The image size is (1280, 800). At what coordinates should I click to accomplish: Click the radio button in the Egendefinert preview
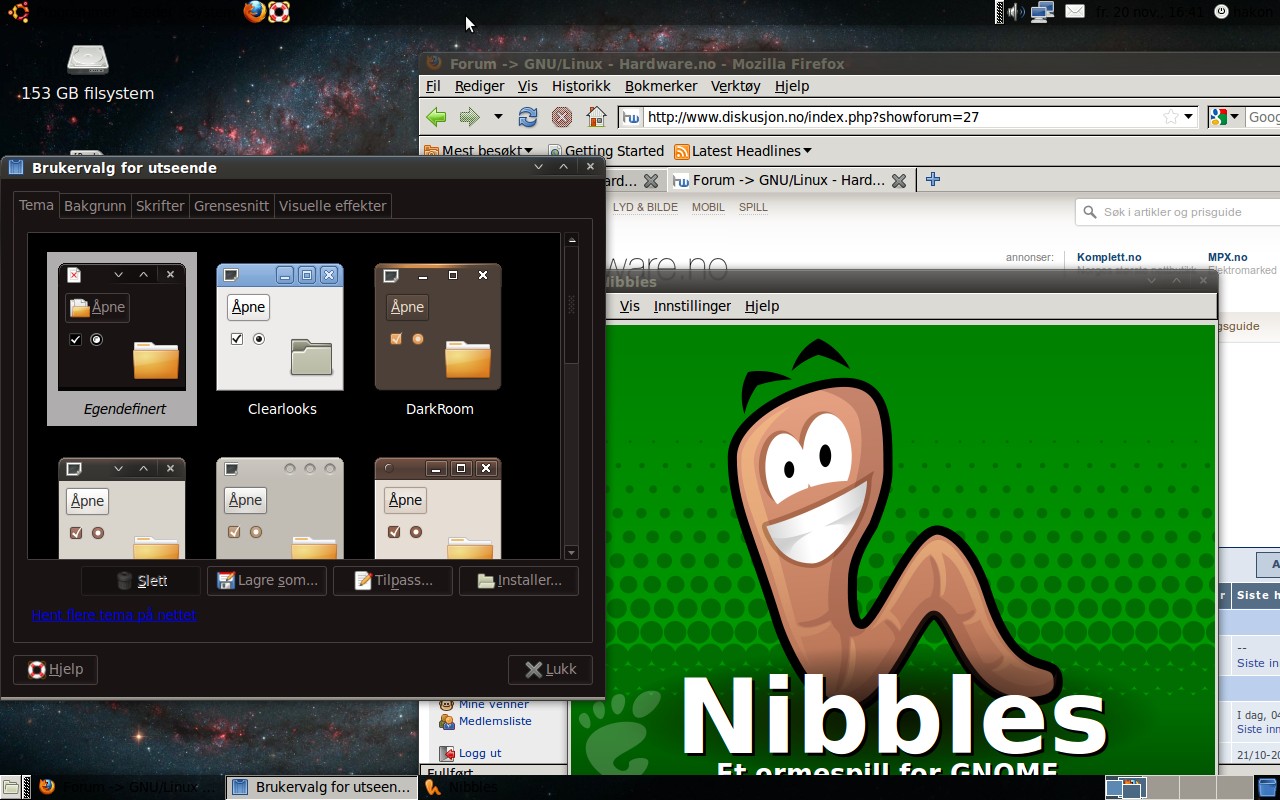tap(96, 340)
